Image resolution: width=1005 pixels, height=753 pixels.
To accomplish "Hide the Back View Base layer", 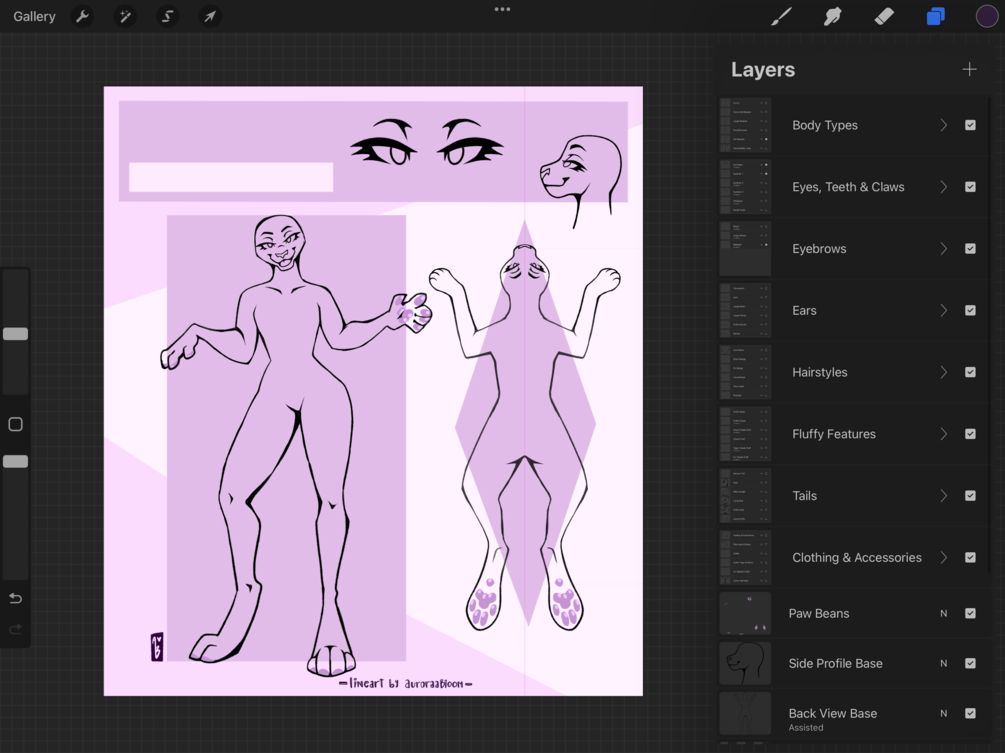I will tap(970, 713).
